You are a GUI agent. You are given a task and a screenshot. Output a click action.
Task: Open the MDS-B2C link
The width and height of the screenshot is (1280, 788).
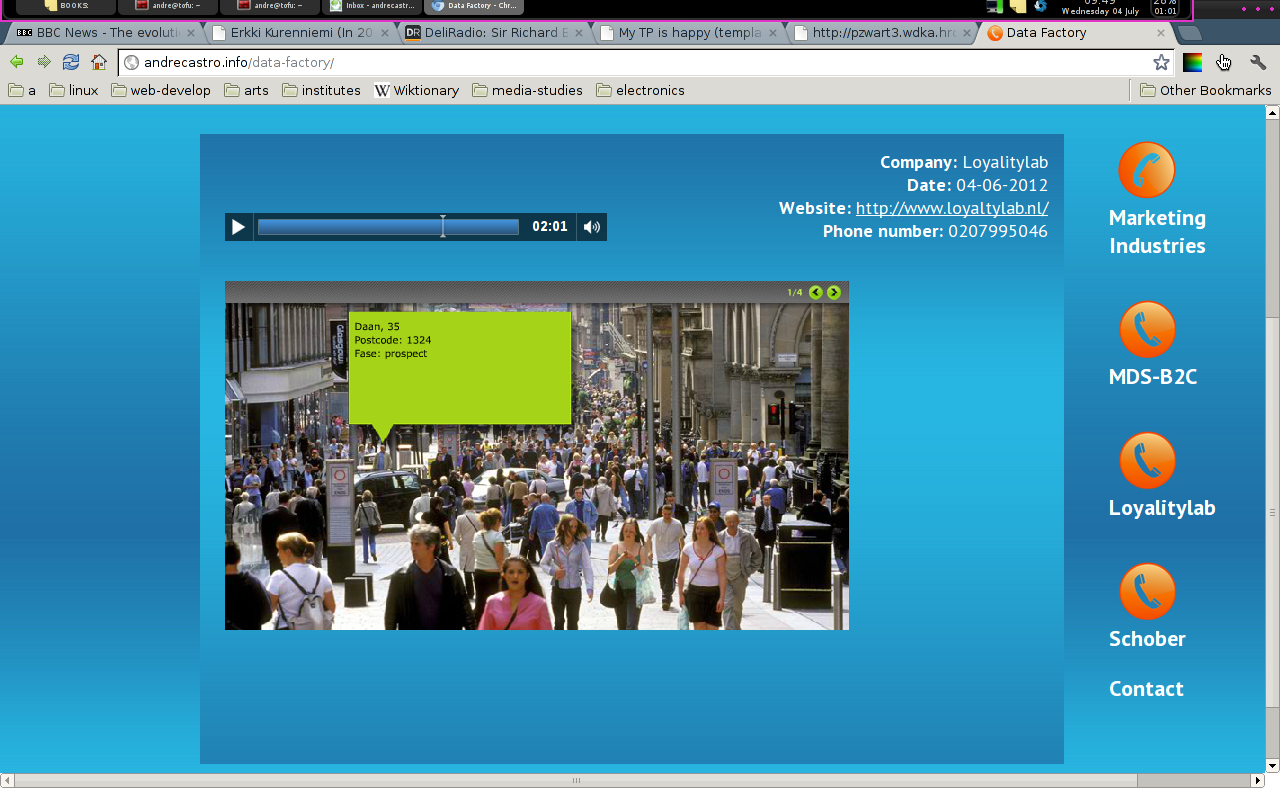(1153, 377)
